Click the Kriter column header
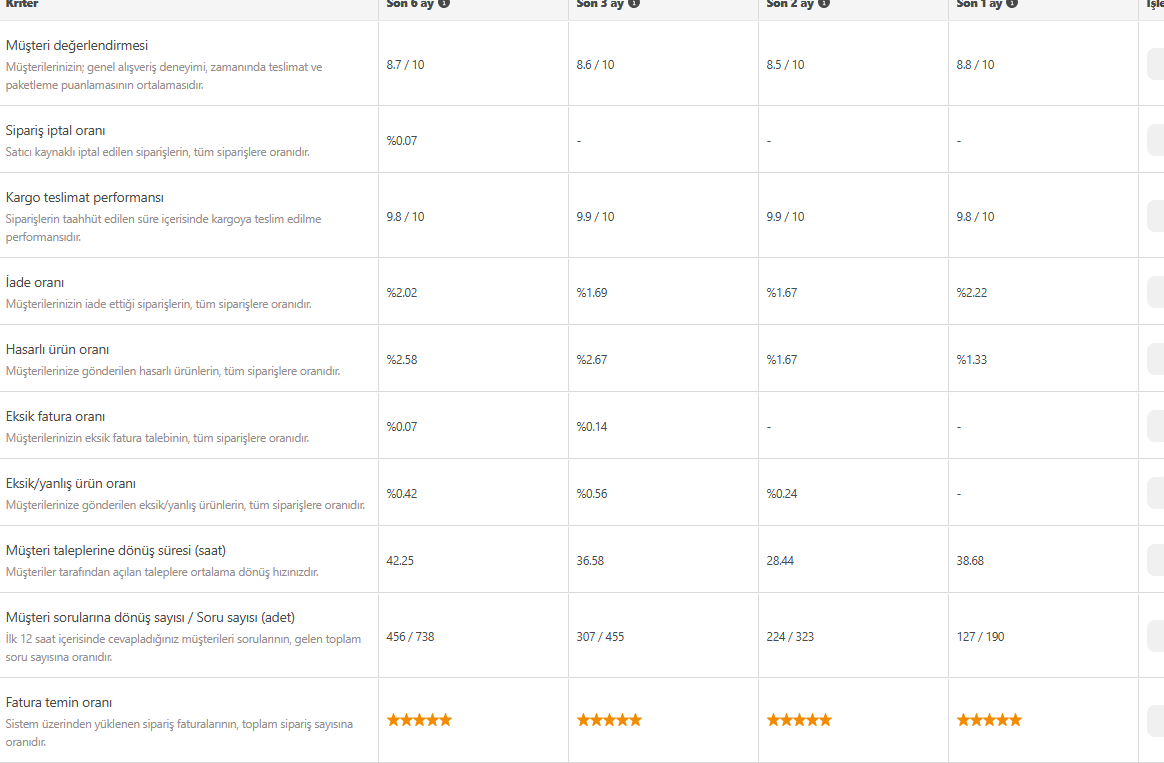The image size is (1164, 763). coord(22,4)
